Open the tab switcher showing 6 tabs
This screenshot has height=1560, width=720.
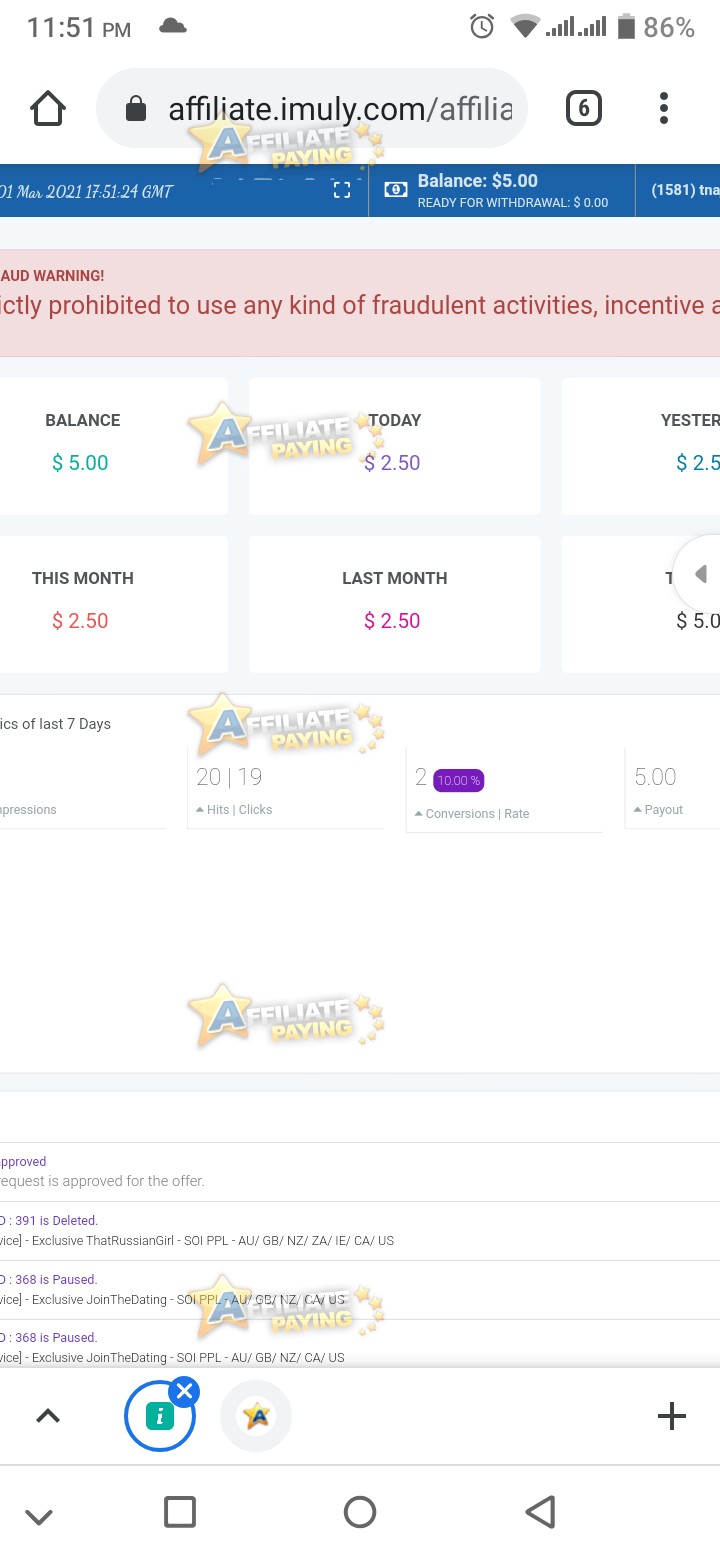point(584,108)
